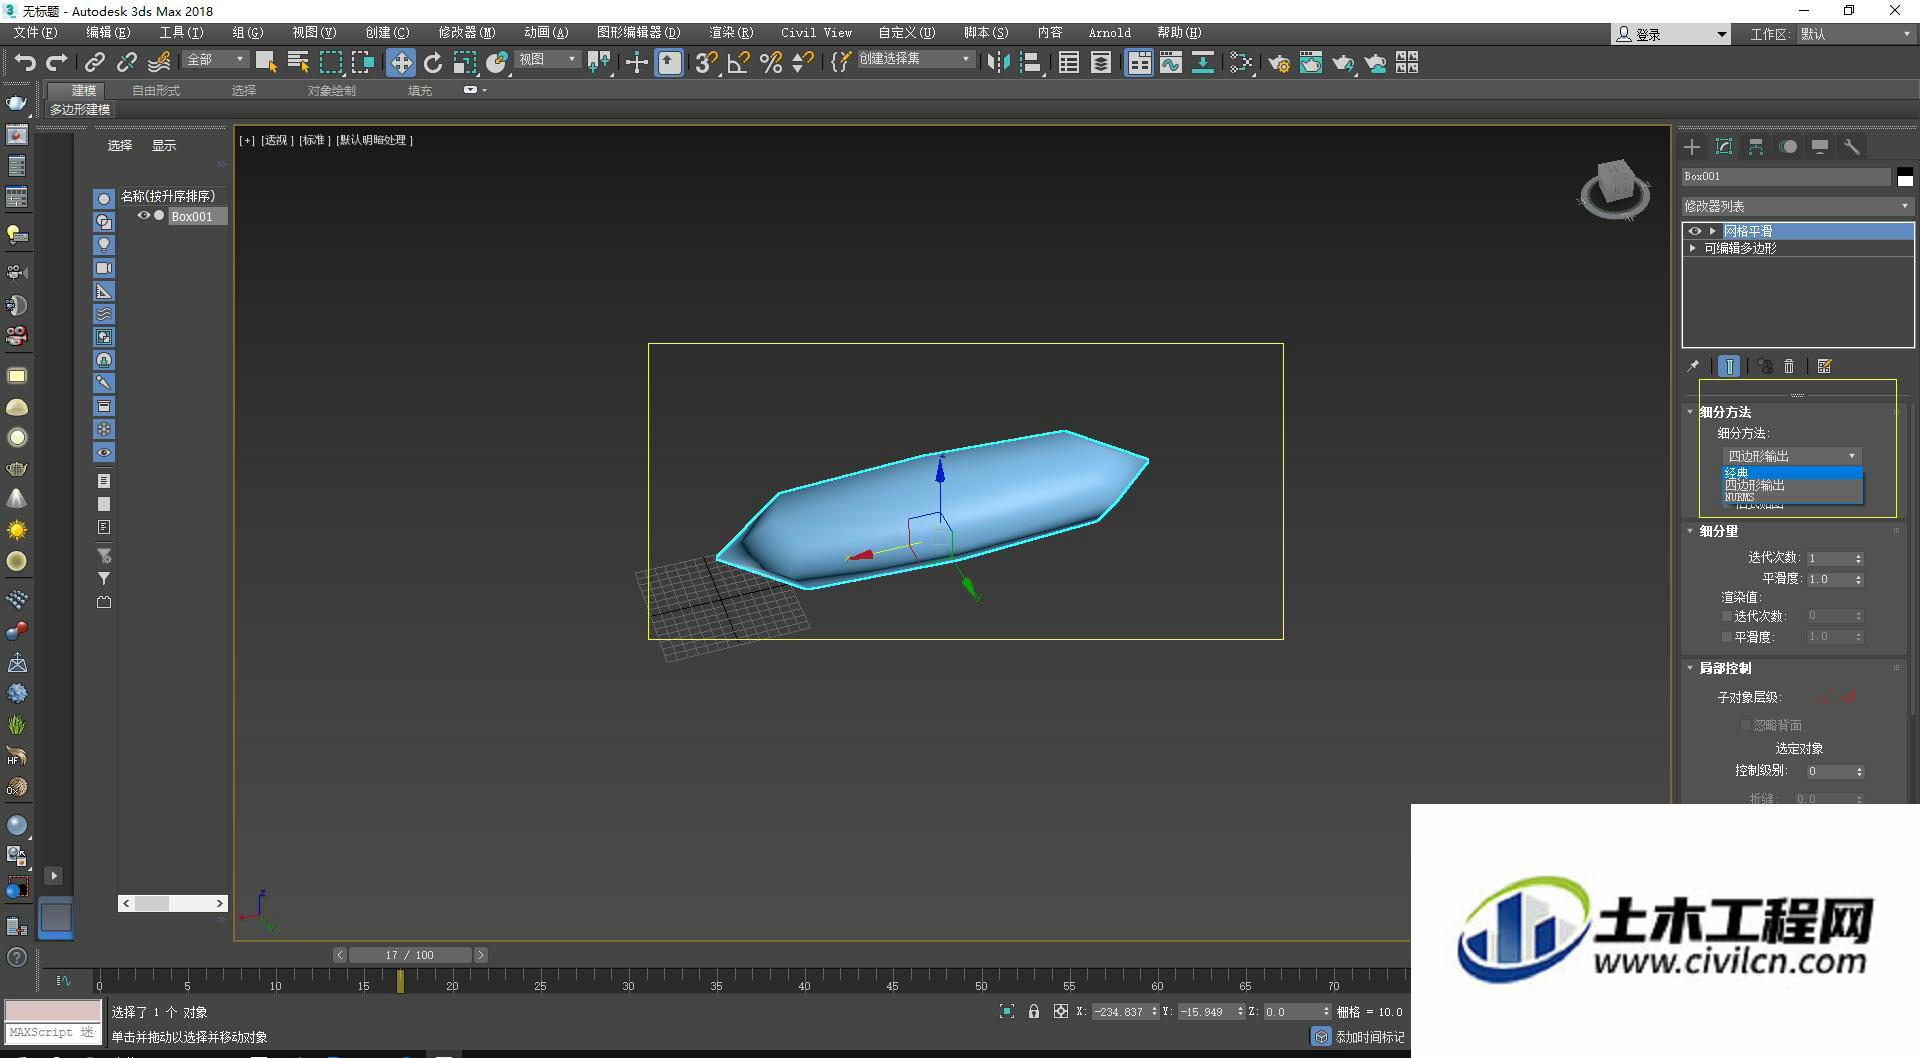
Task: Switch to the Hierarchy panel icon
Action: pyautogui.click(x=1756, y=147)
